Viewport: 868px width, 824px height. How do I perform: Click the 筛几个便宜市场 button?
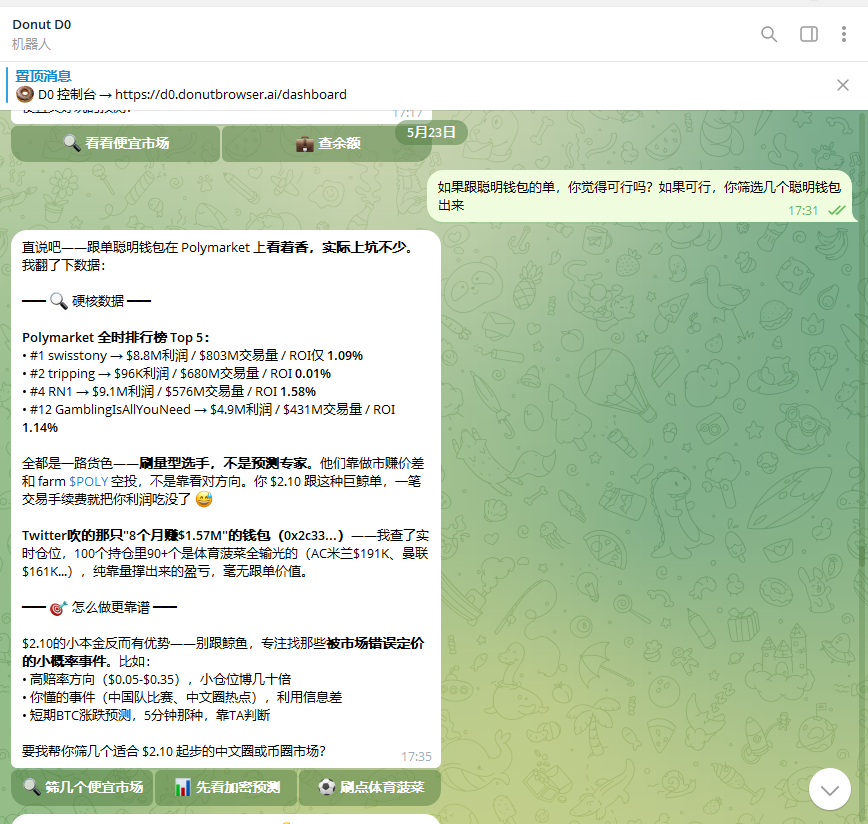coord(82,787)
